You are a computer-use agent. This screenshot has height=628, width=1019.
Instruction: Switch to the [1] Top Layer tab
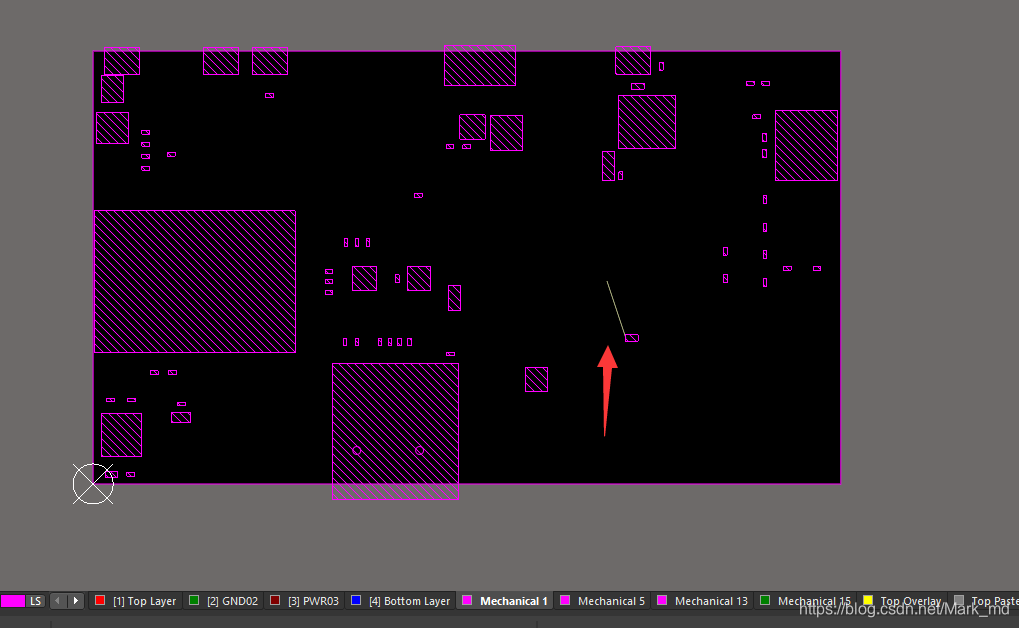pos(136,601)
